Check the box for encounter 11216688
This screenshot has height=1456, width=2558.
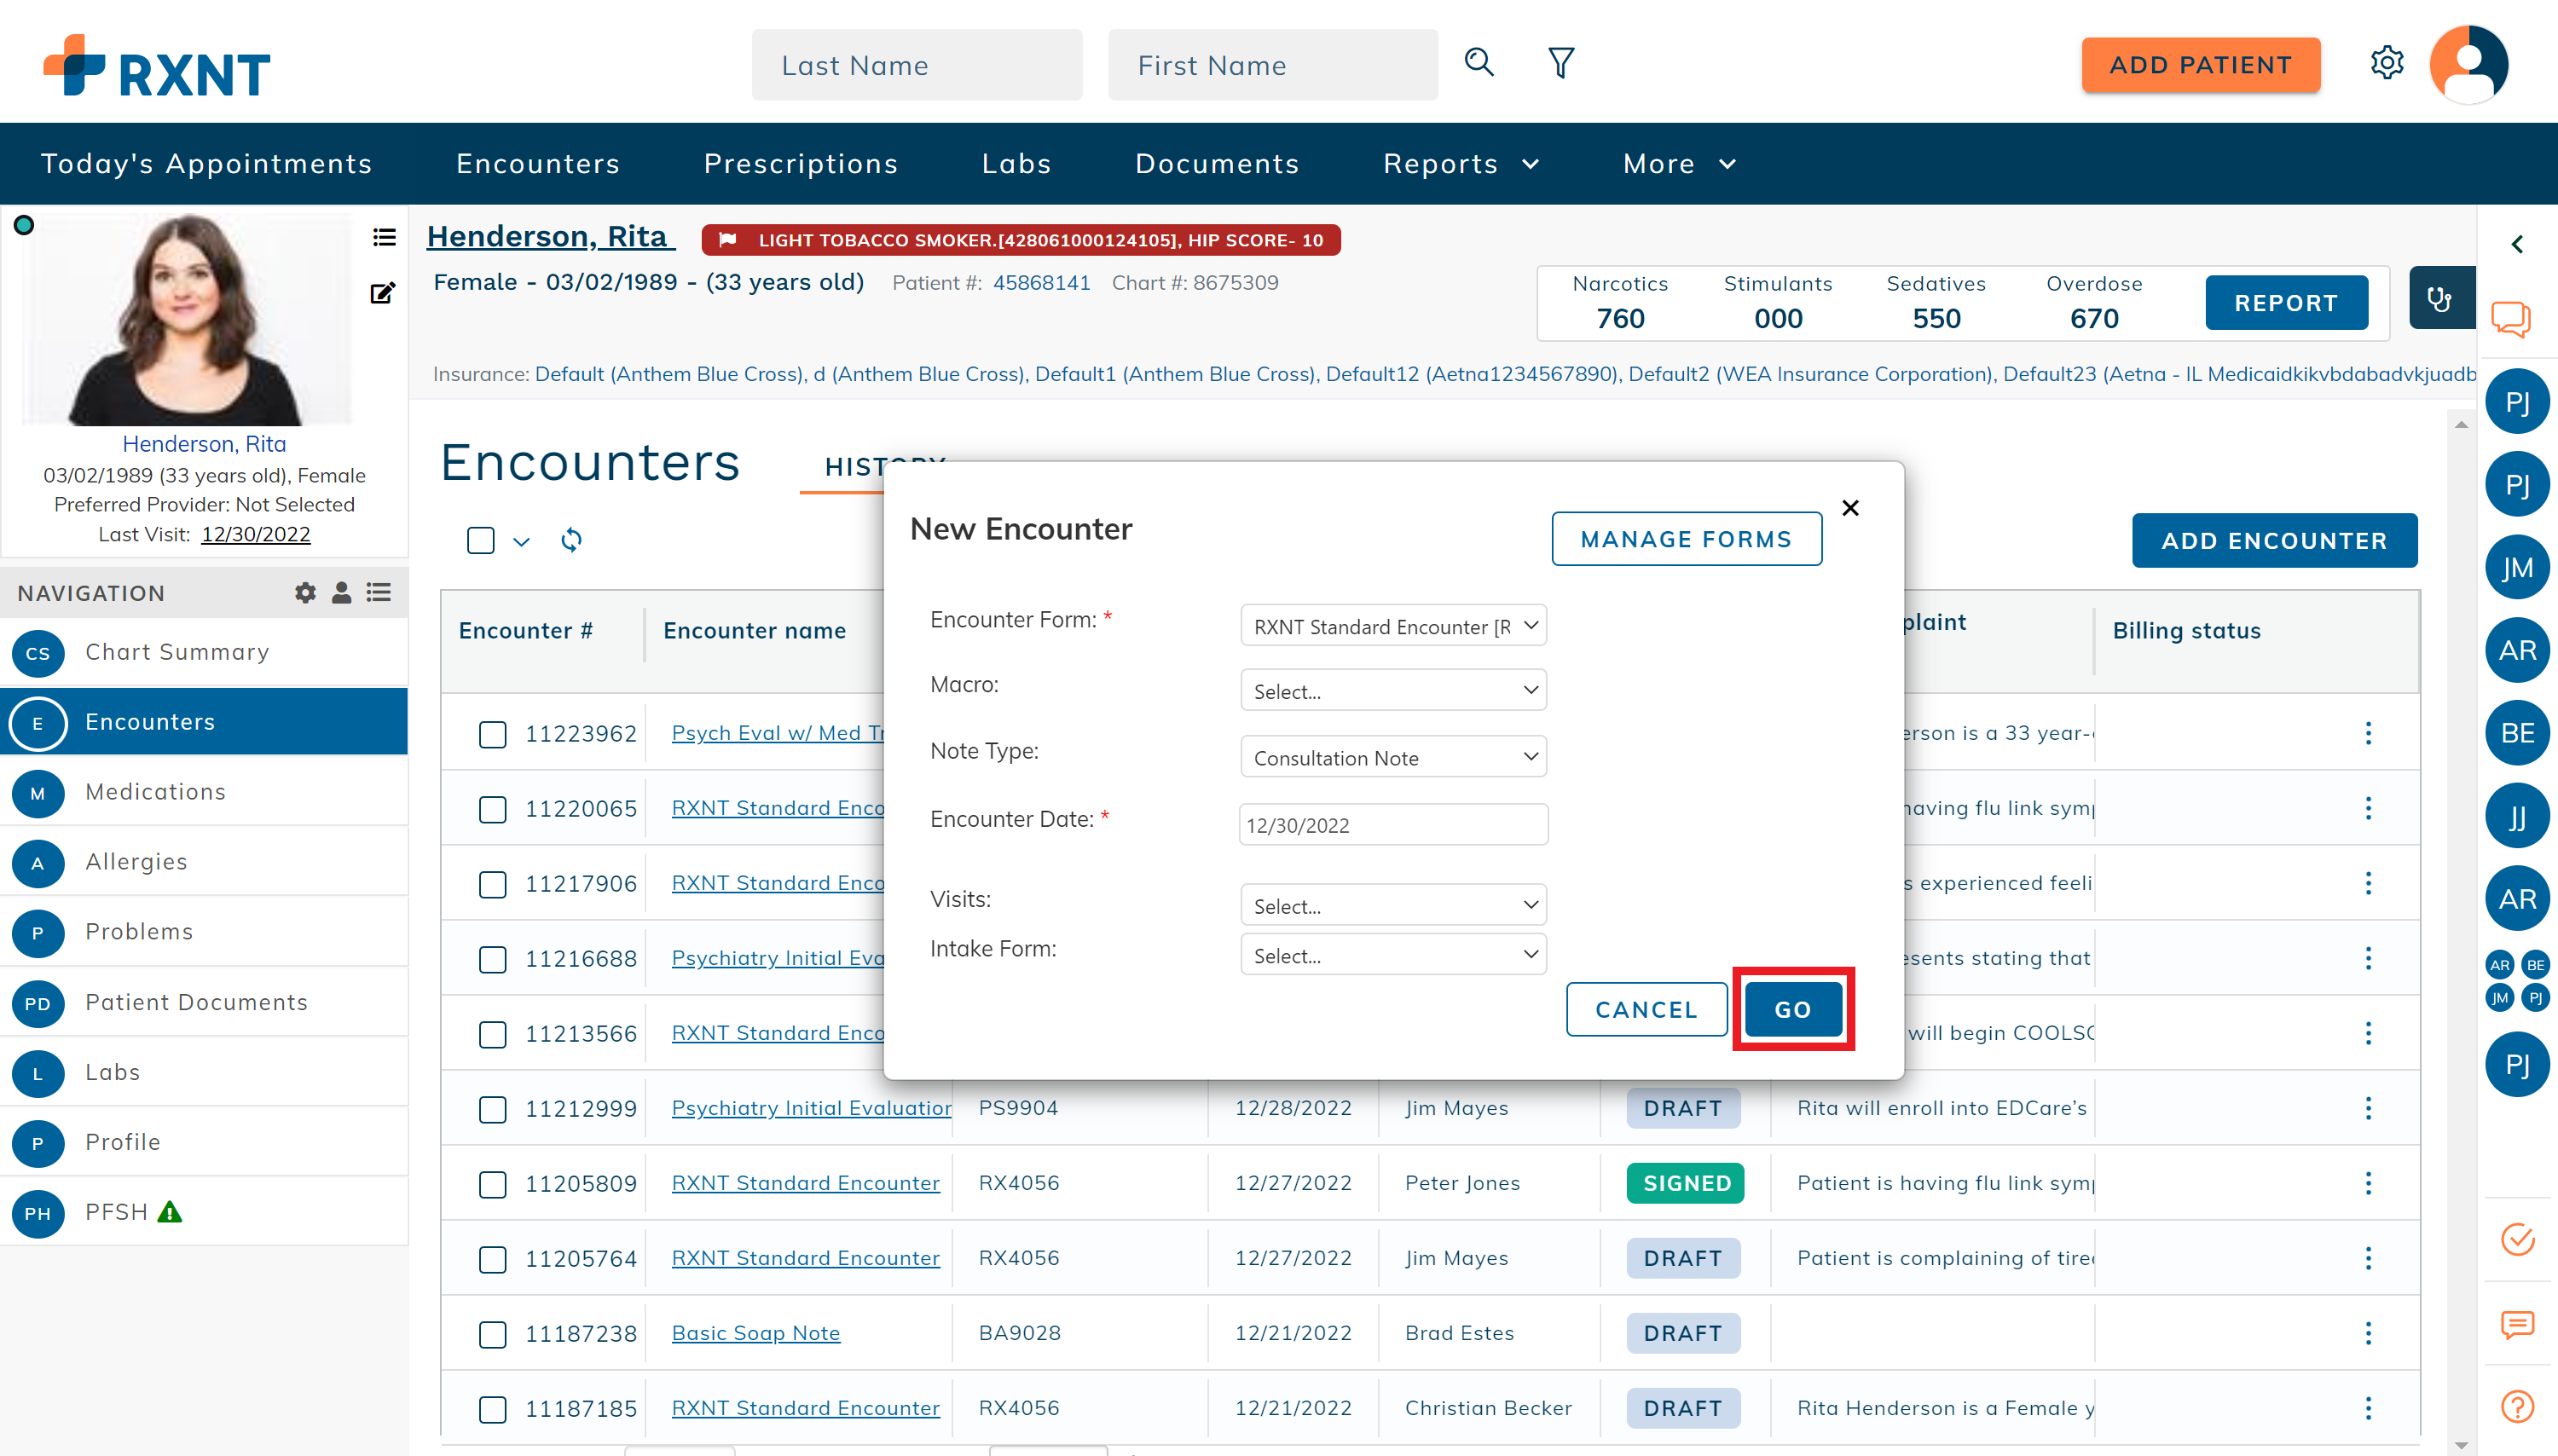click(492, 959)
